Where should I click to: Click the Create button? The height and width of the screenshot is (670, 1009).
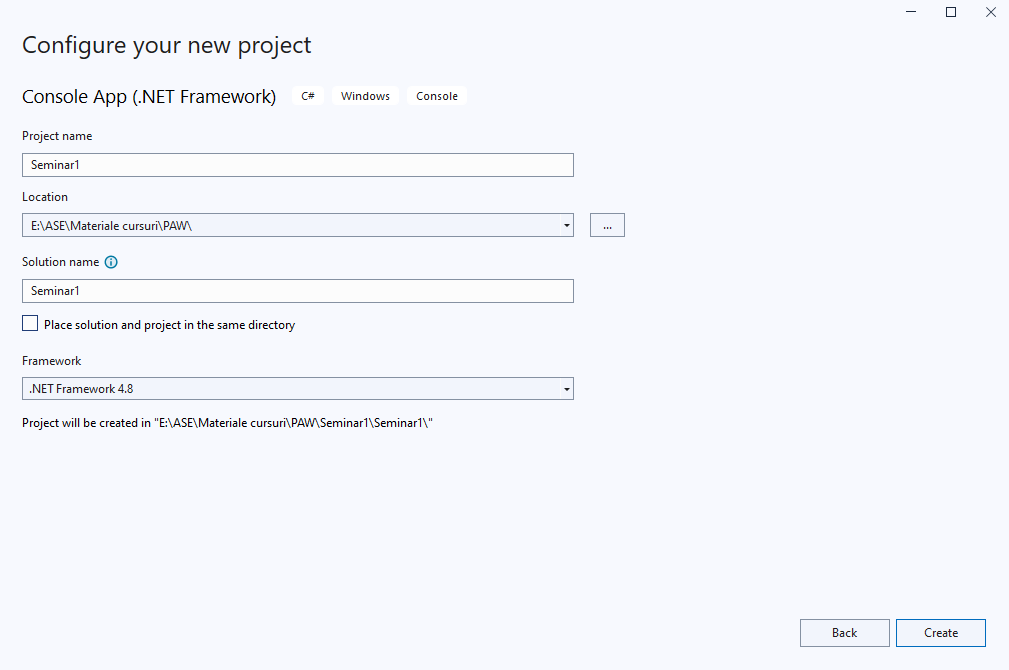[x=940, y=633]
